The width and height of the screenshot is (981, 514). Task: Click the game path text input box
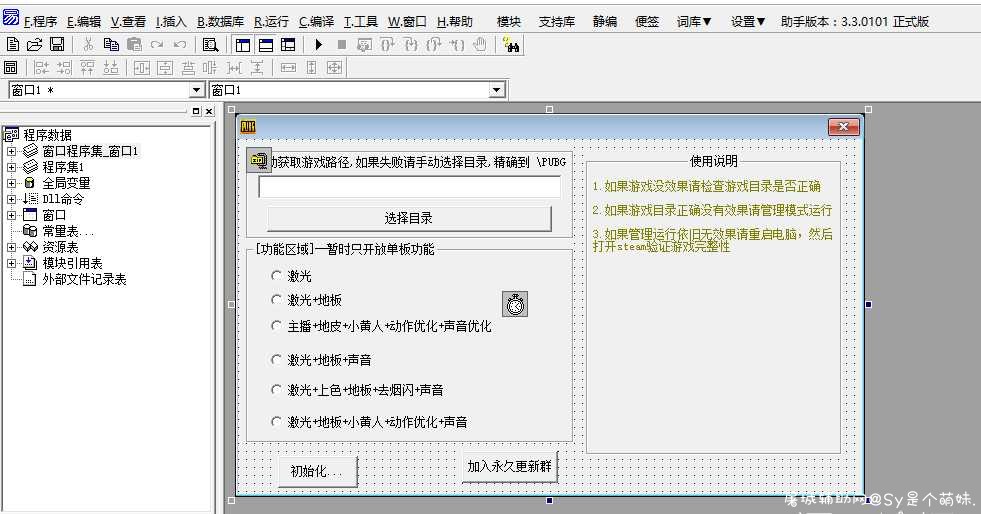pos(410,188)
